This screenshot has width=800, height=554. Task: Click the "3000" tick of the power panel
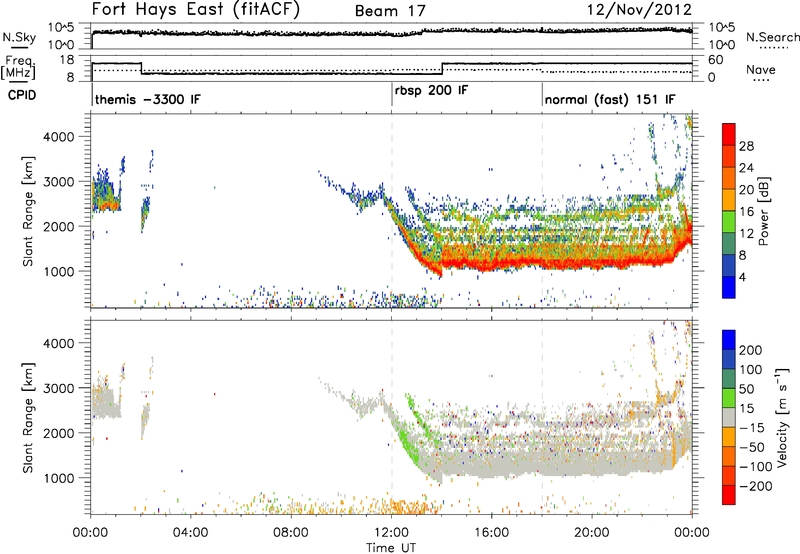click(x=59, y=182)
